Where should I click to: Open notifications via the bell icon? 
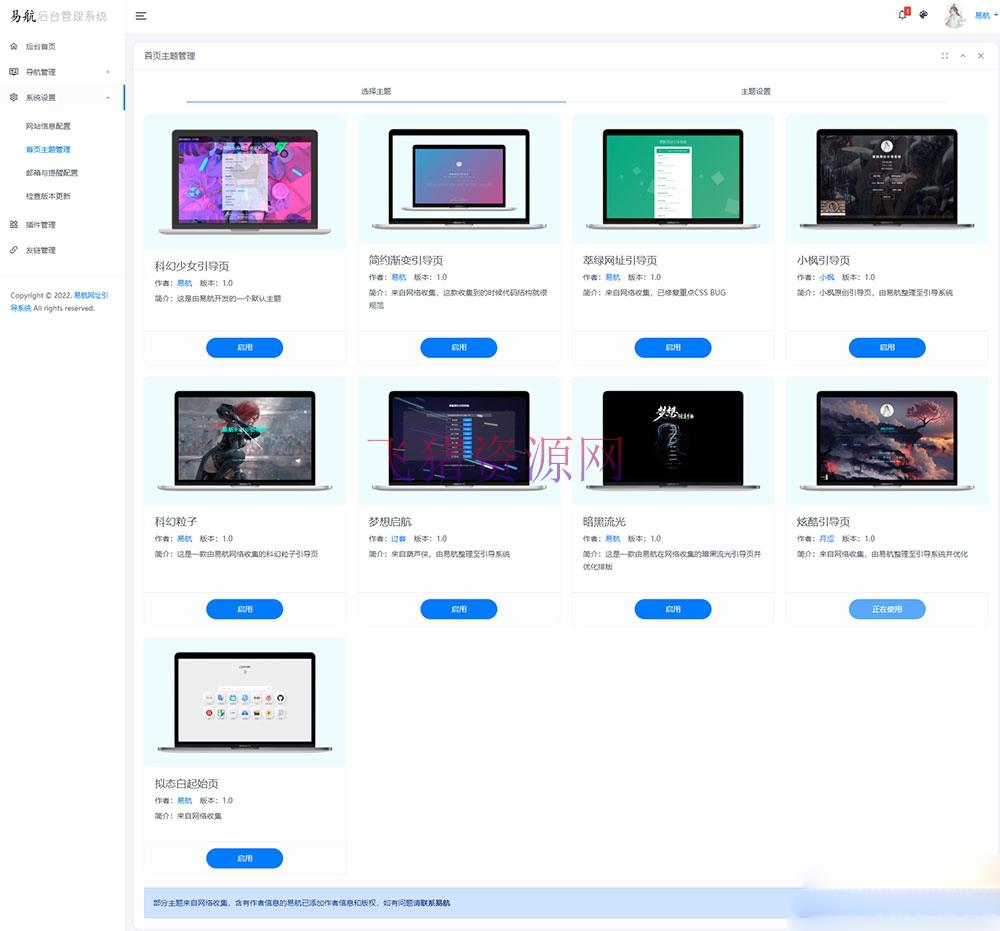(901, 16)
